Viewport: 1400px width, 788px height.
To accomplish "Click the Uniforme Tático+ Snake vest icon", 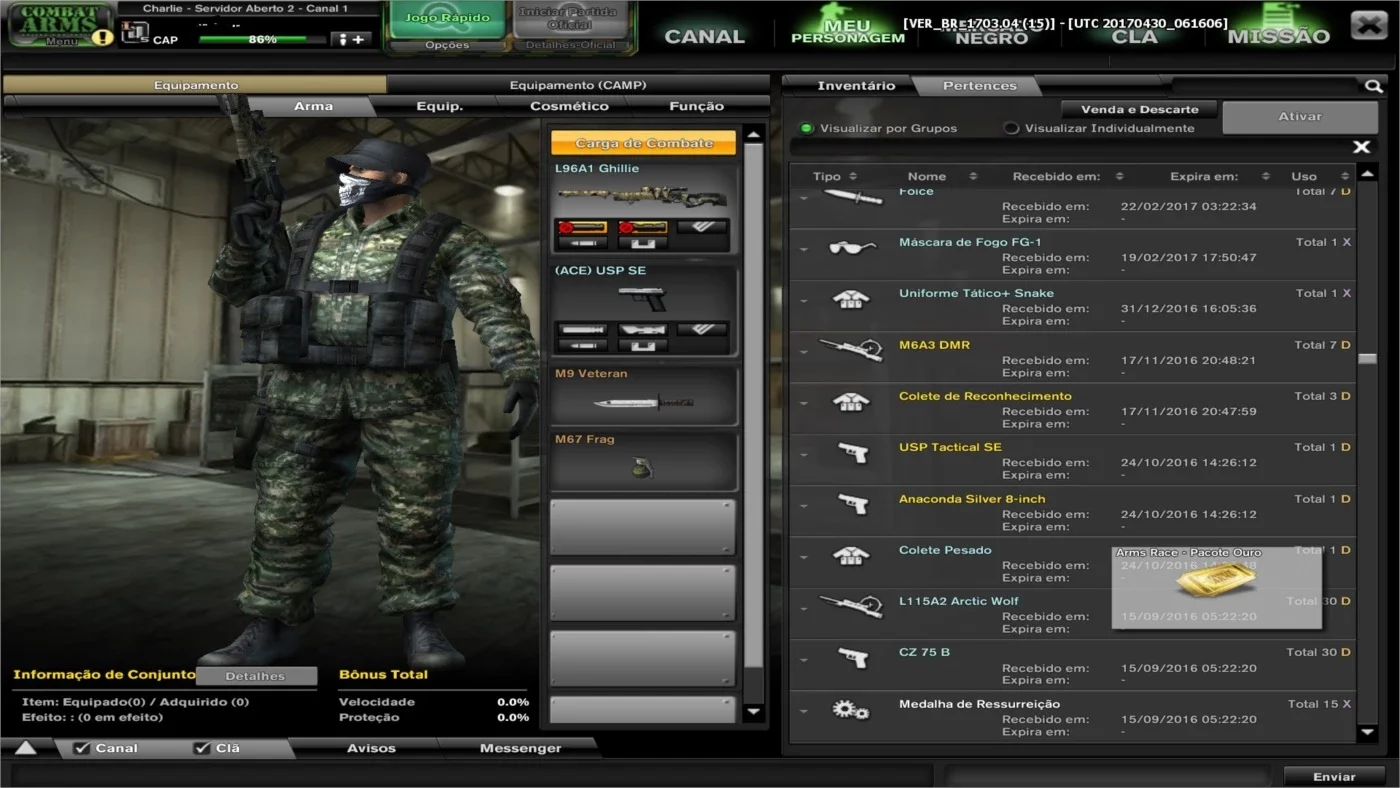I will point(852,300).
